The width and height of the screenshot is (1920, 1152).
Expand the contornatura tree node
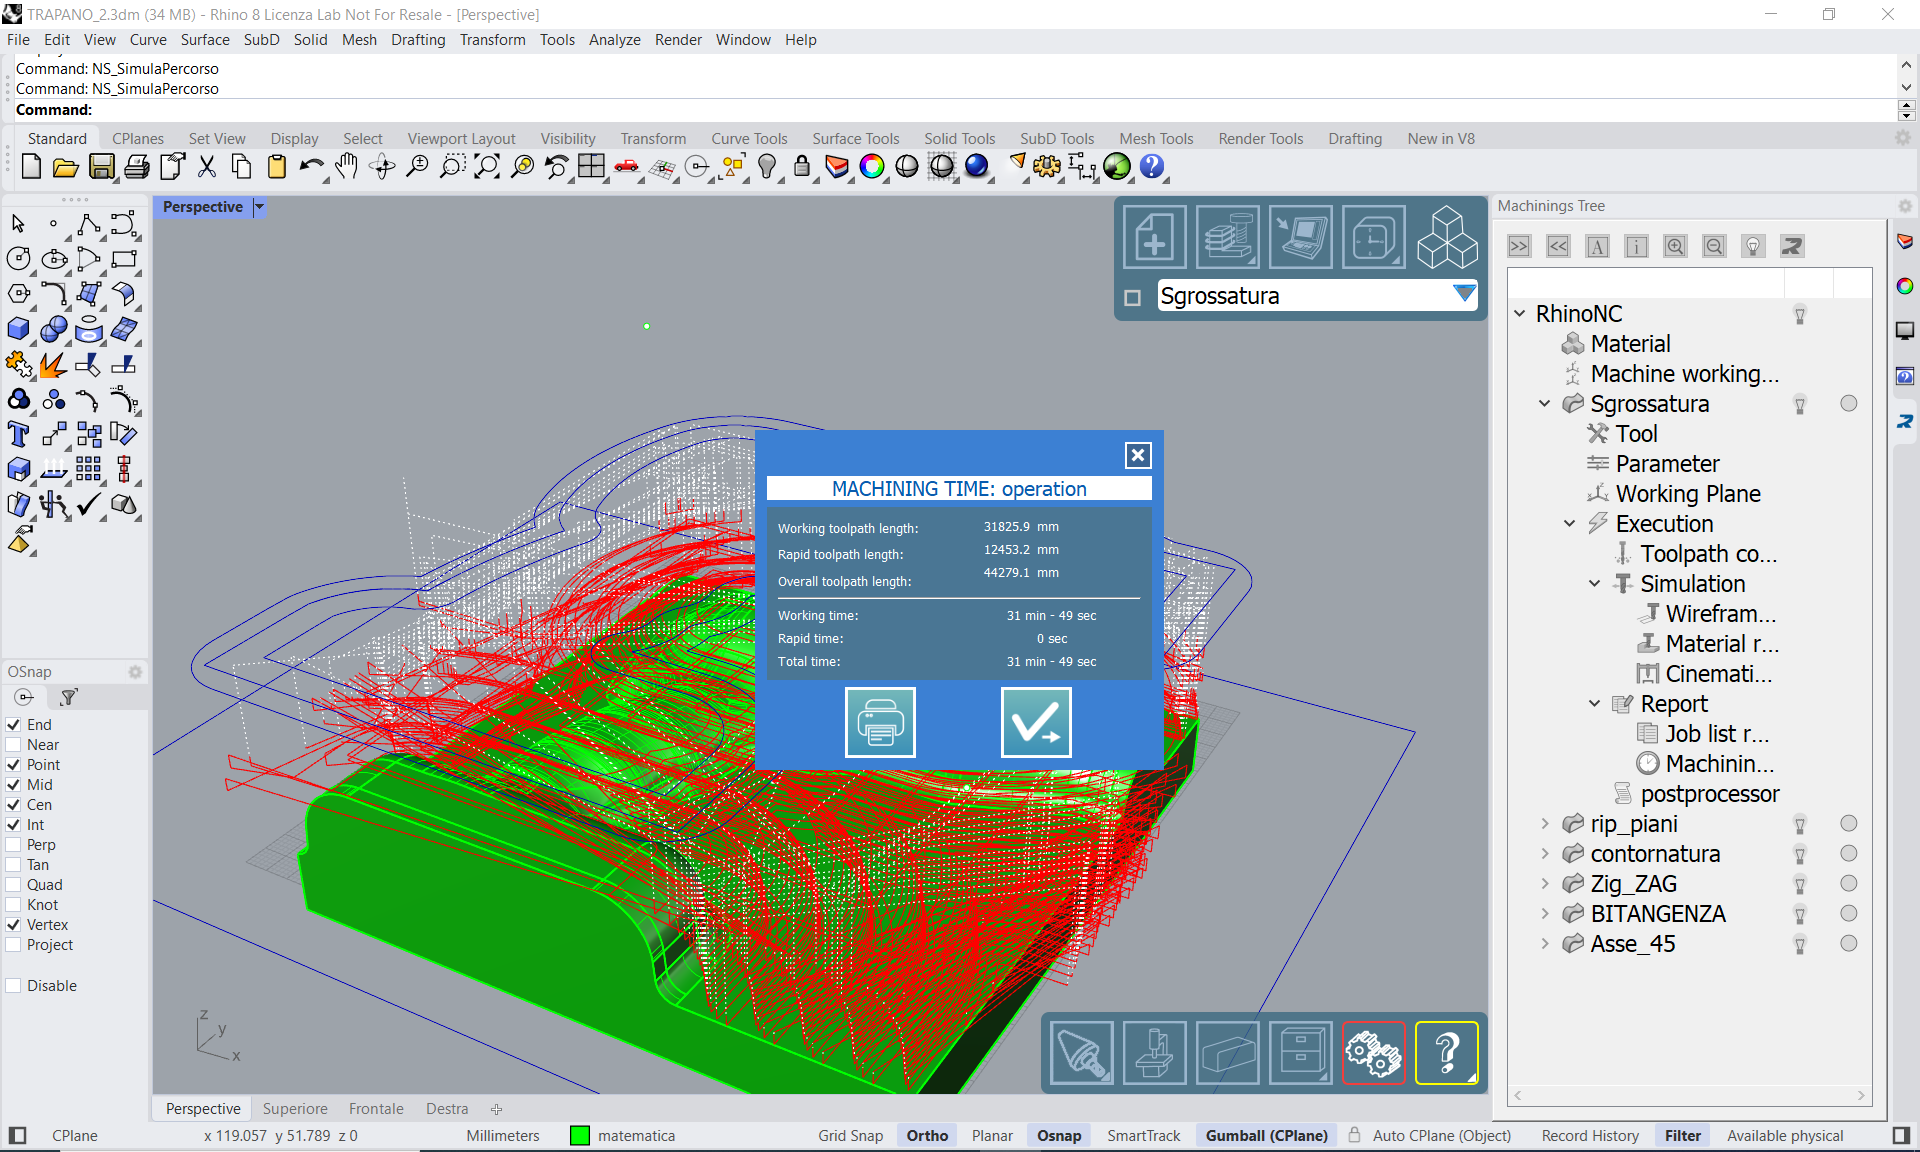click(1545, 854)
